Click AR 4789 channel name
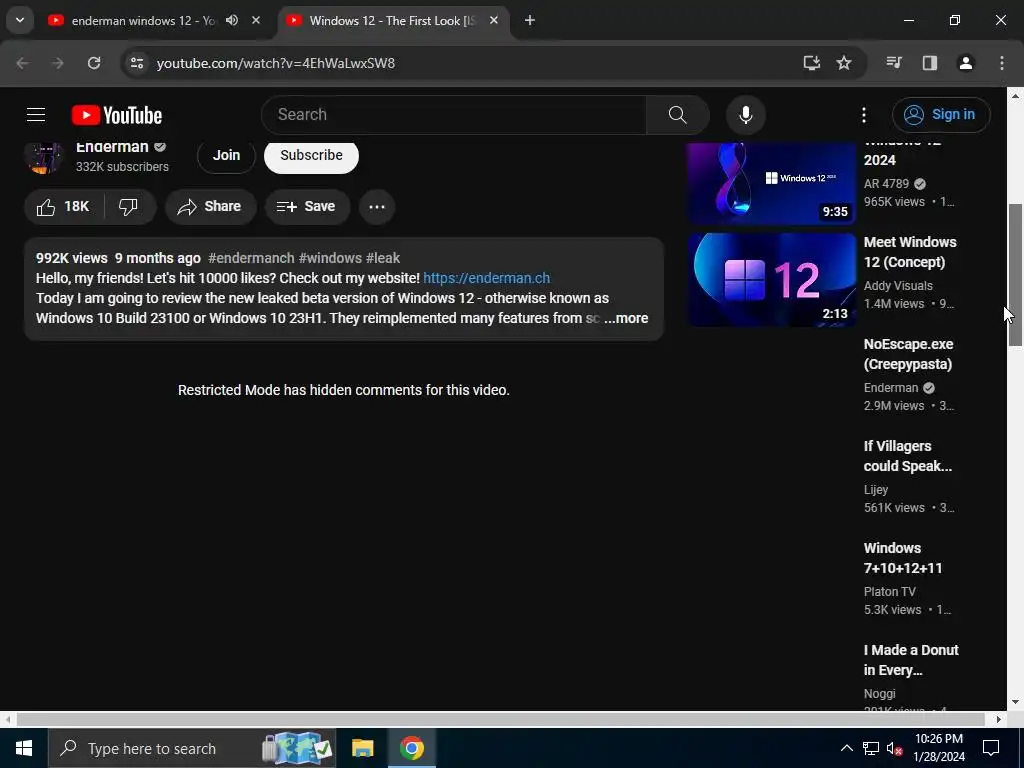1024x768 pixels. click(x=886, y=184)
